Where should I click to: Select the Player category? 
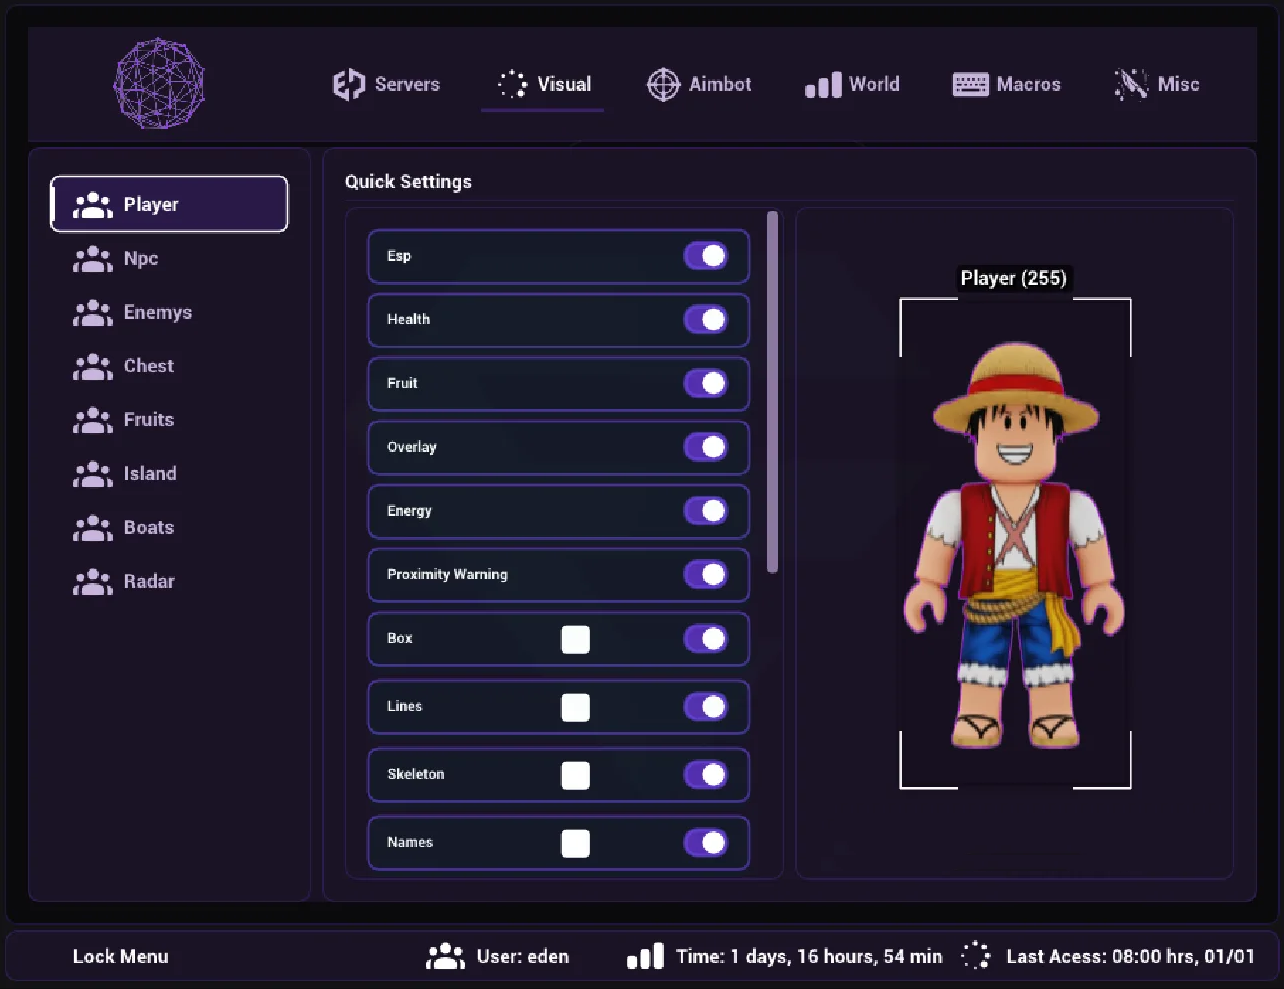pyautogui.click(x=169, y=204)
